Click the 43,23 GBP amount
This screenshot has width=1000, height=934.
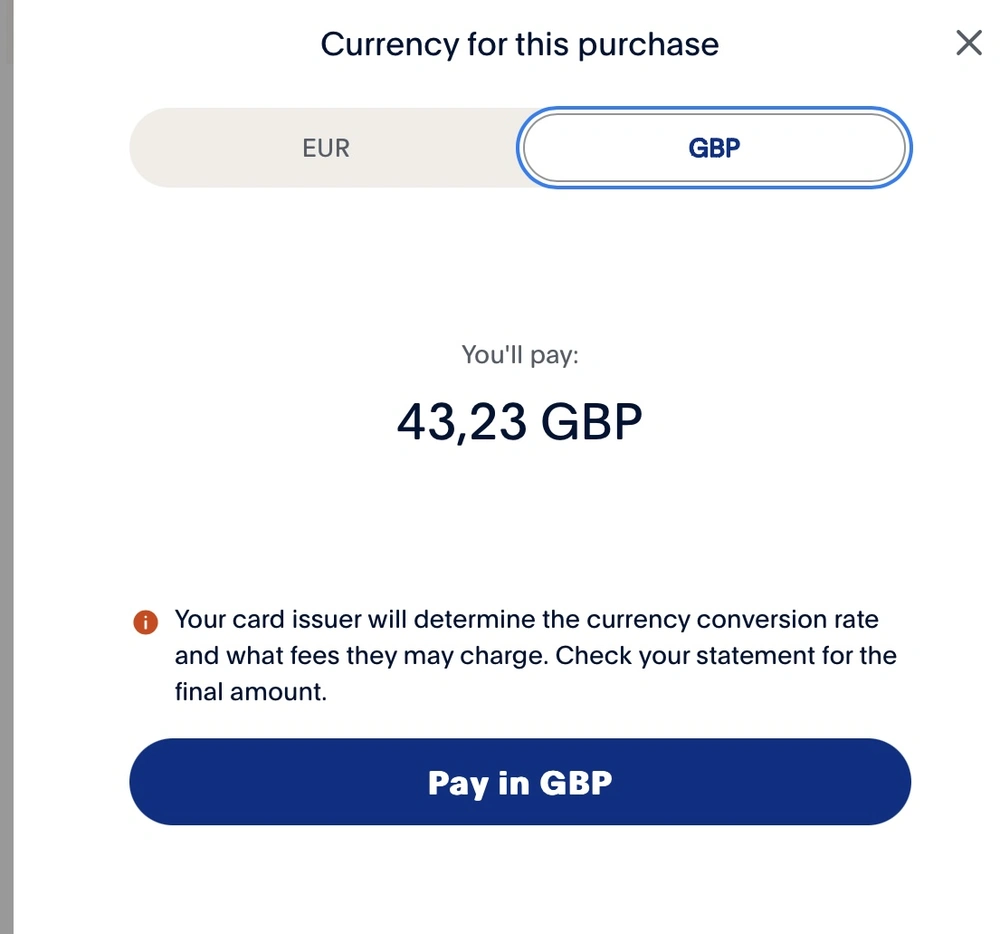pos(519,423)
